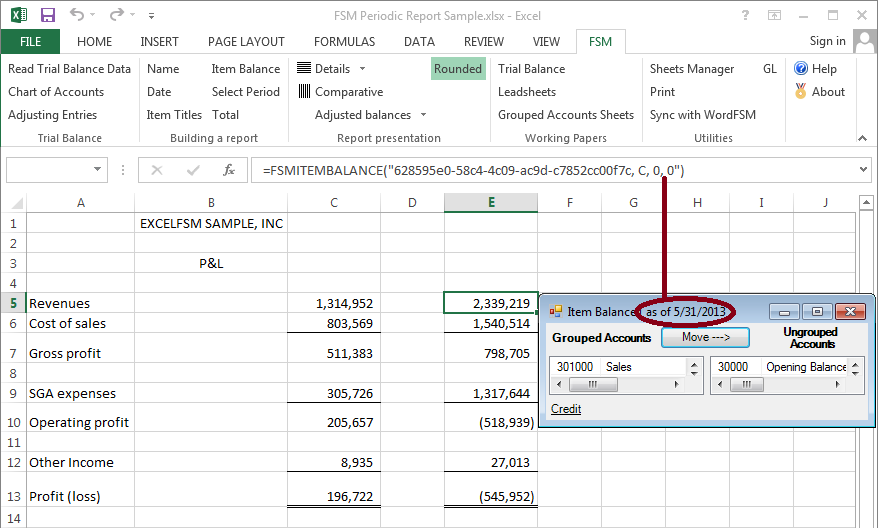Open Grouped Accounts Sheets
The height and width of the screenshot is (528, 878).
click(x=566, y=115)
